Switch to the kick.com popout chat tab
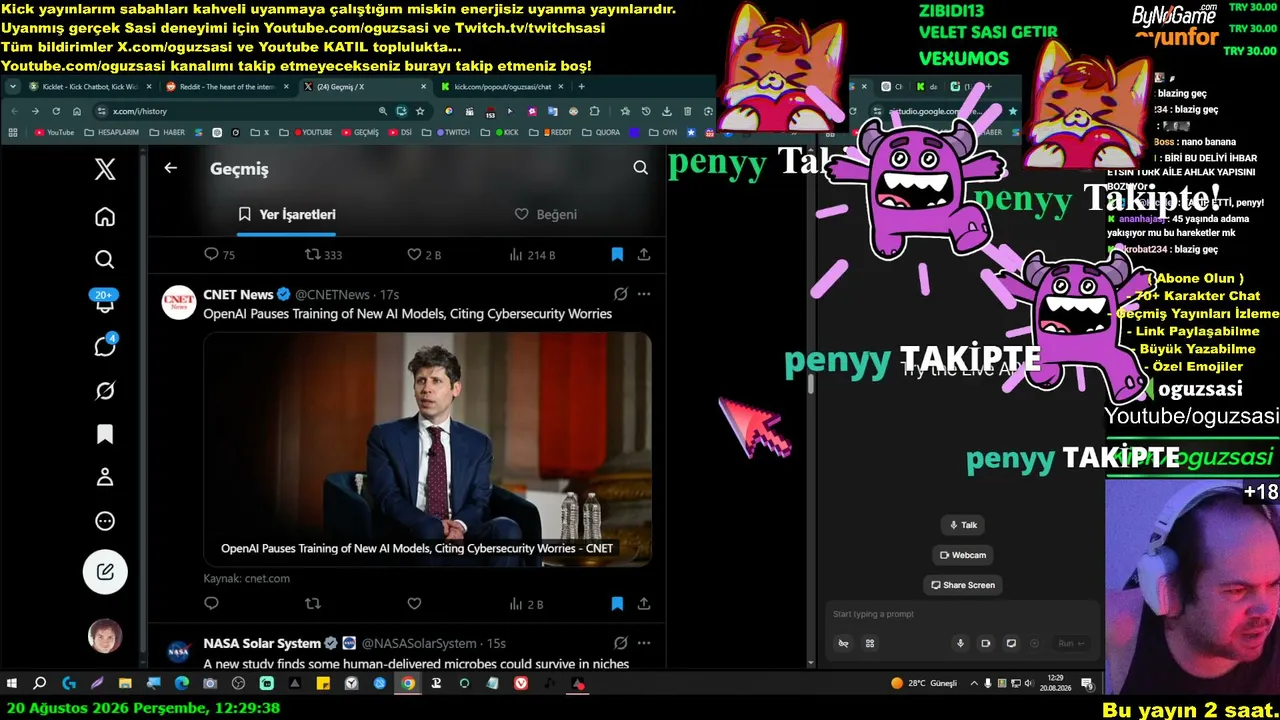The height and width of the screenshot is (720, 1280). [500, 87]
